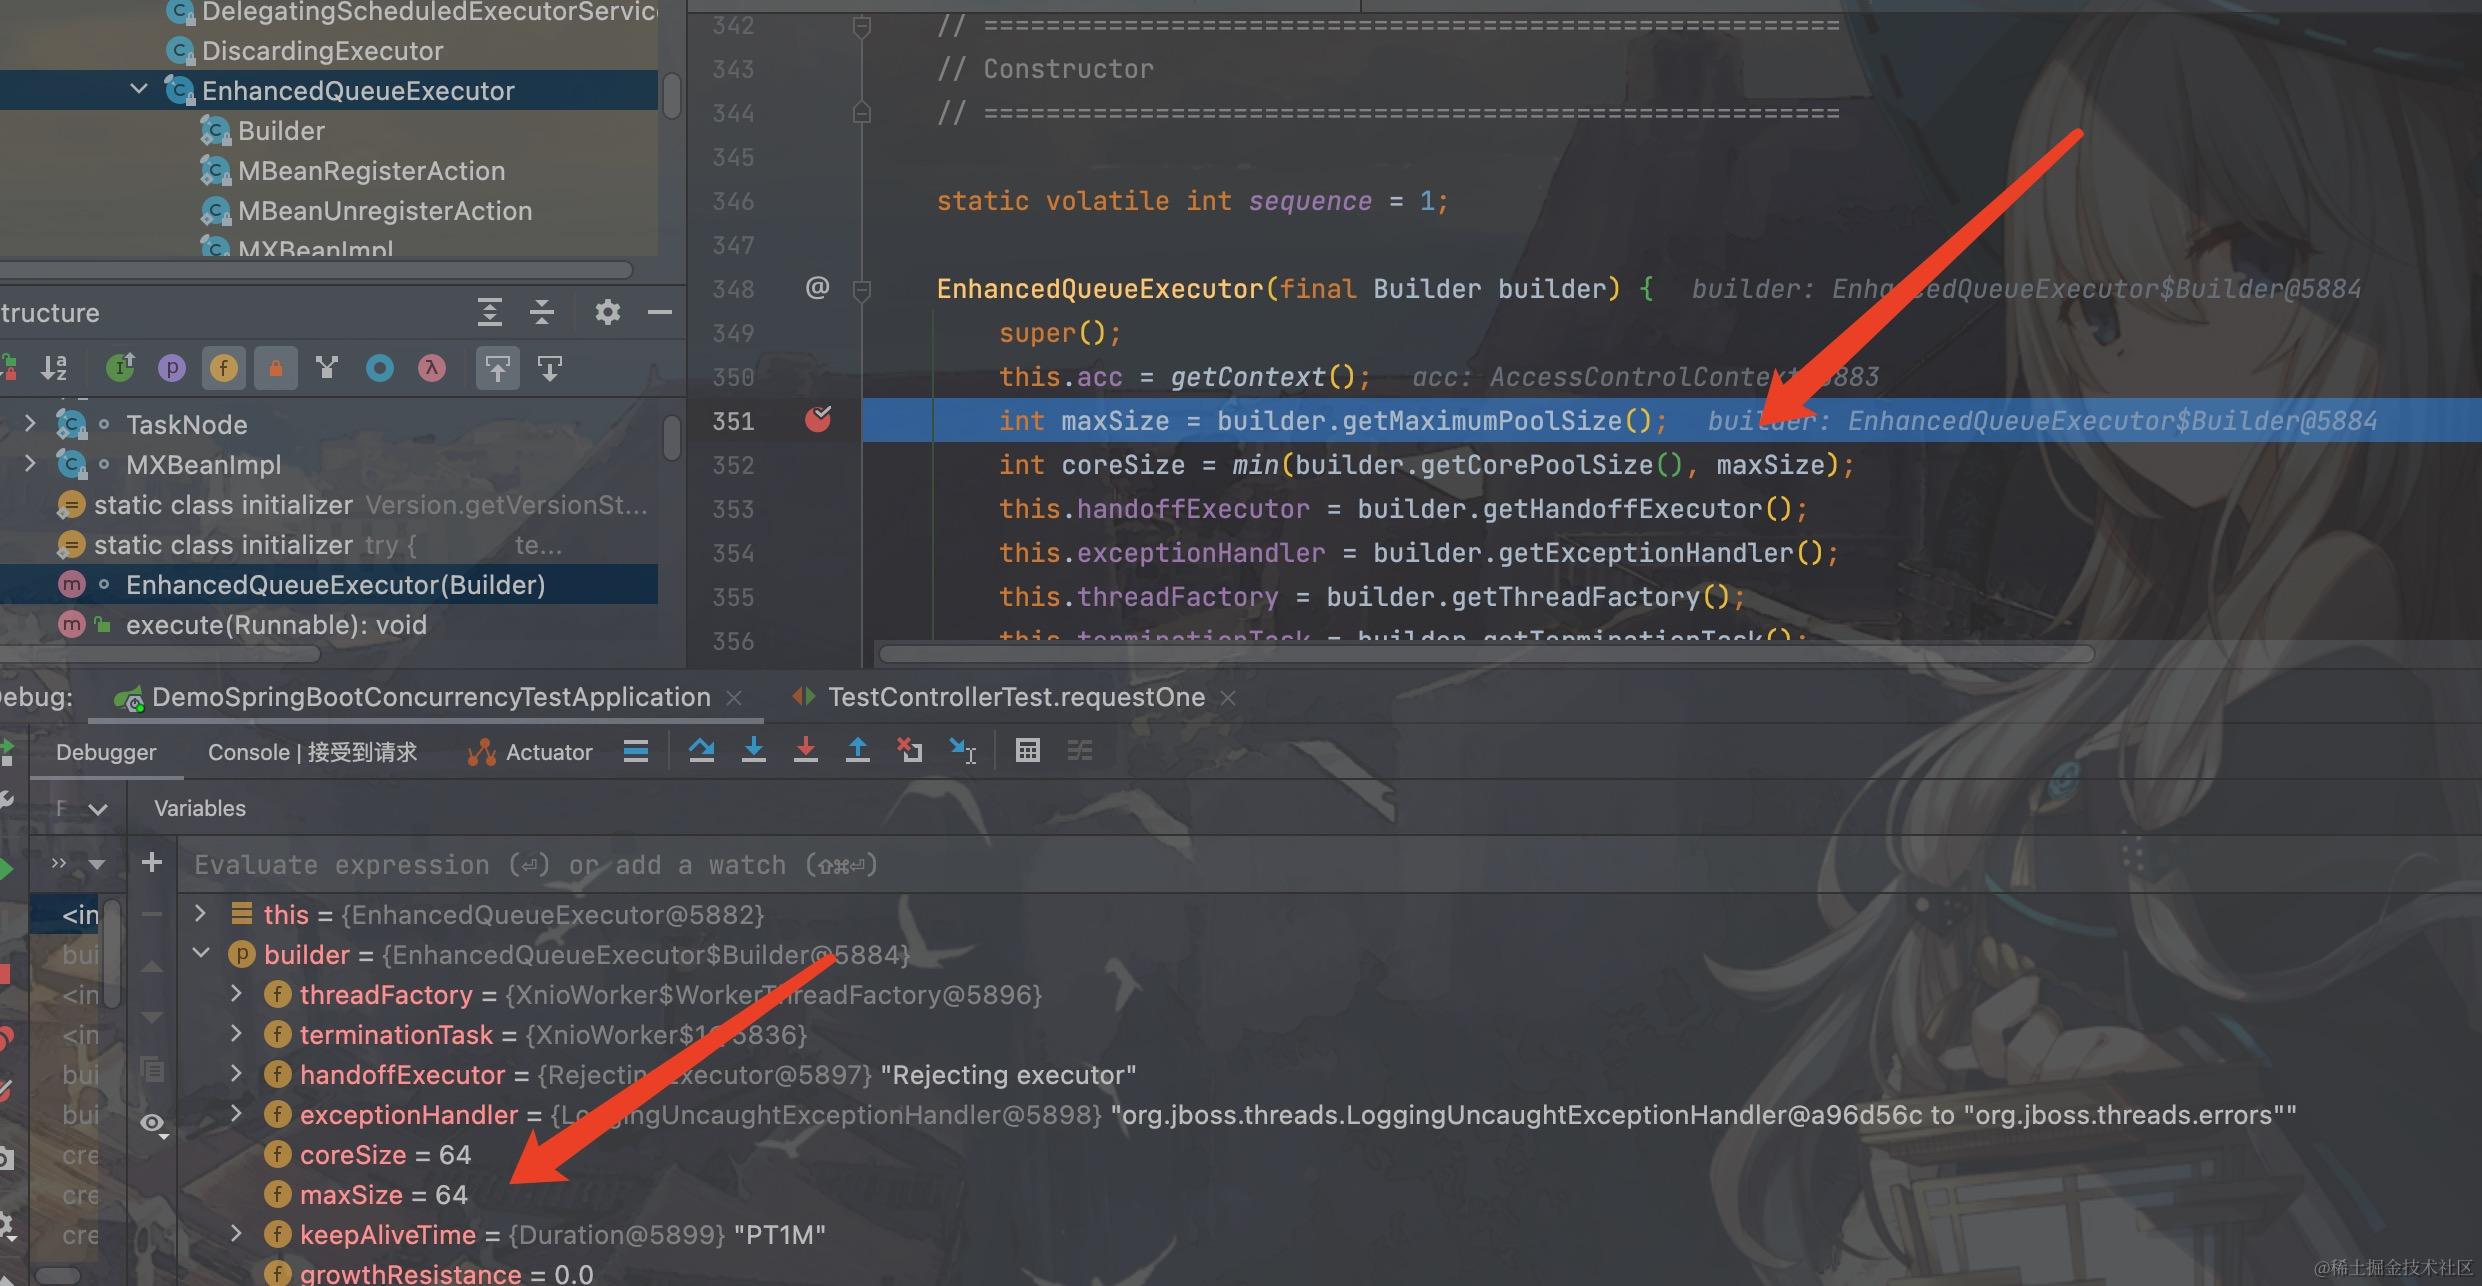Expand the threadFactory field

pos(236,993)
